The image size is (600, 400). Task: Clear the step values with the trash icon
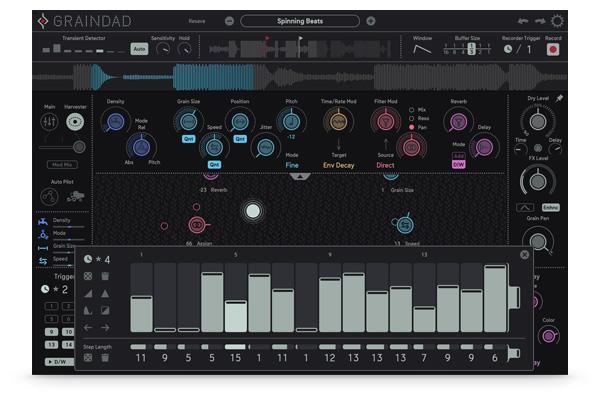coord(104,275)
